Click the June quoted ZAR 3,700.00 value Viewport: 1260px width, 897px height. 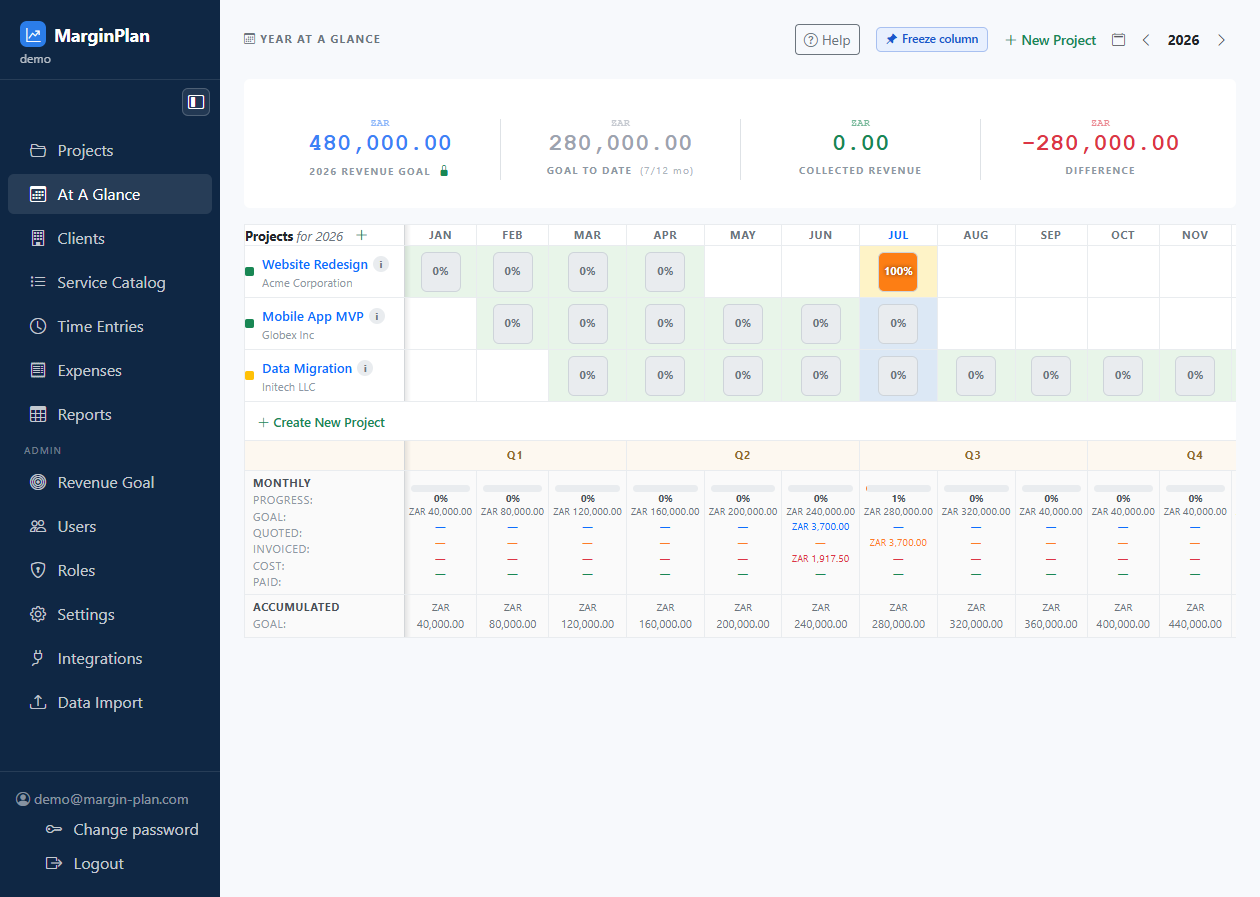pos(820,527)
